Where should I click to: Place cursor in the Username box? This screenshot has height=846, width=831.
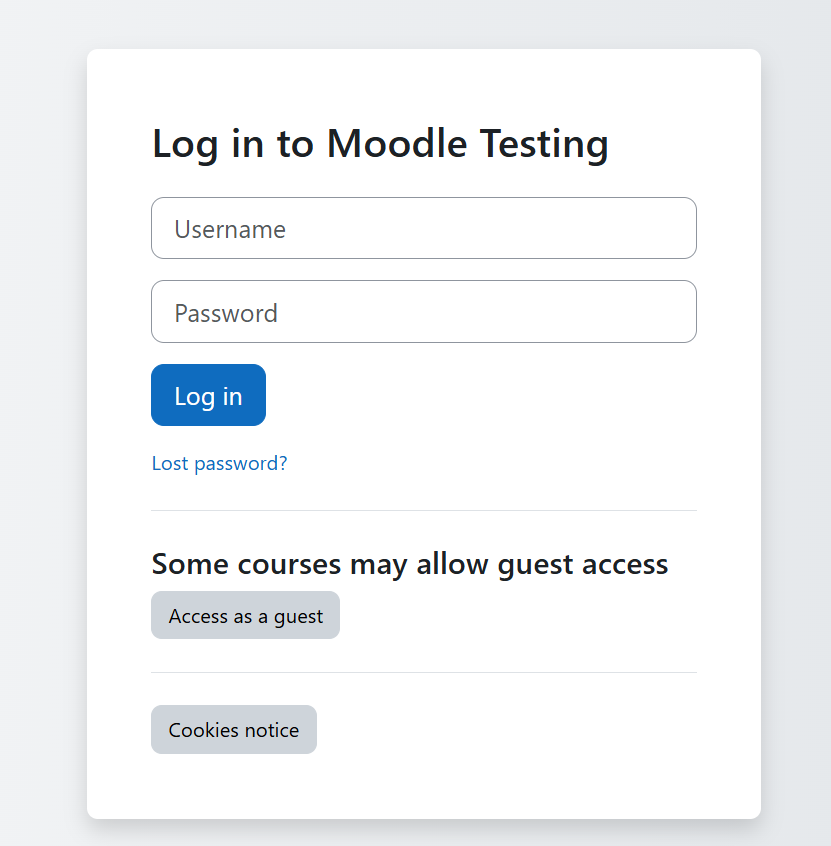tap(423, 229)
